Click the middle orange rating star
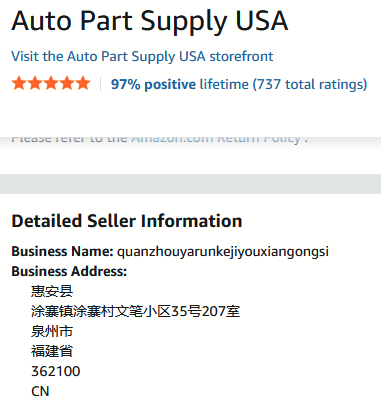 click(51, 83)
